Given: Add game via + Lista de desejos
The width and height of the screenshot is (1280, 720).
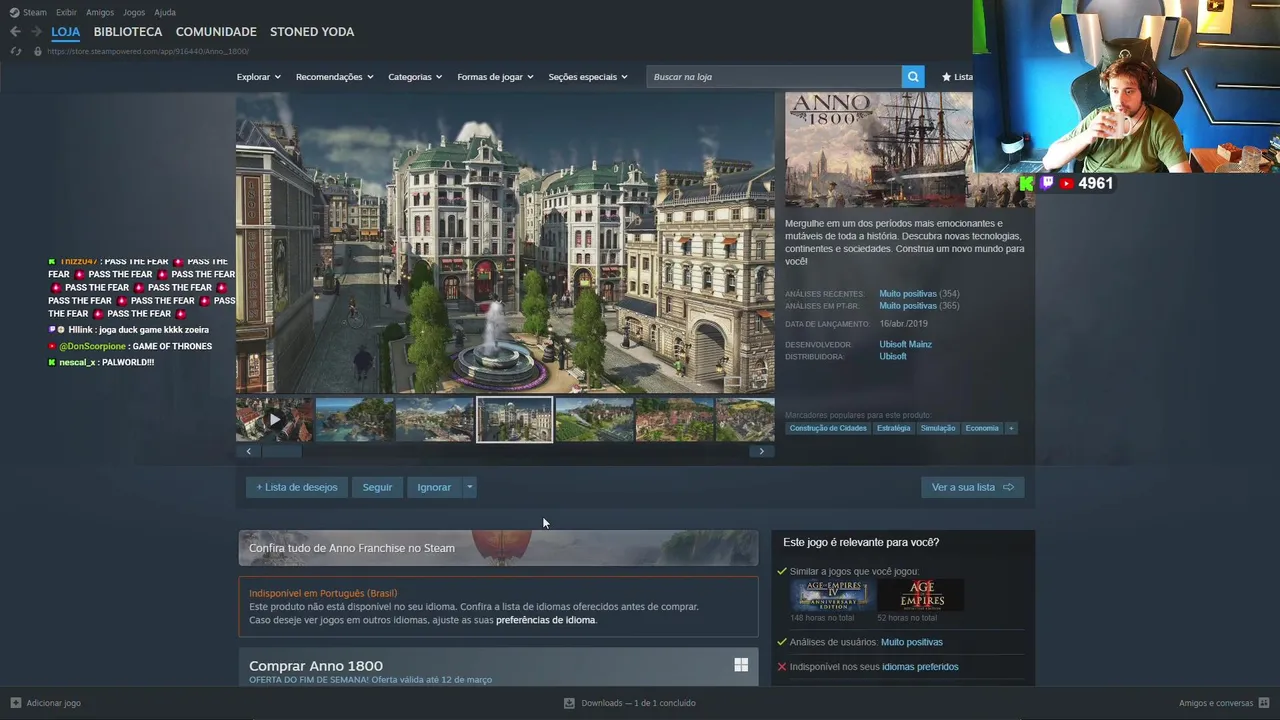Looking at the screenshot, I should [297, 487].
